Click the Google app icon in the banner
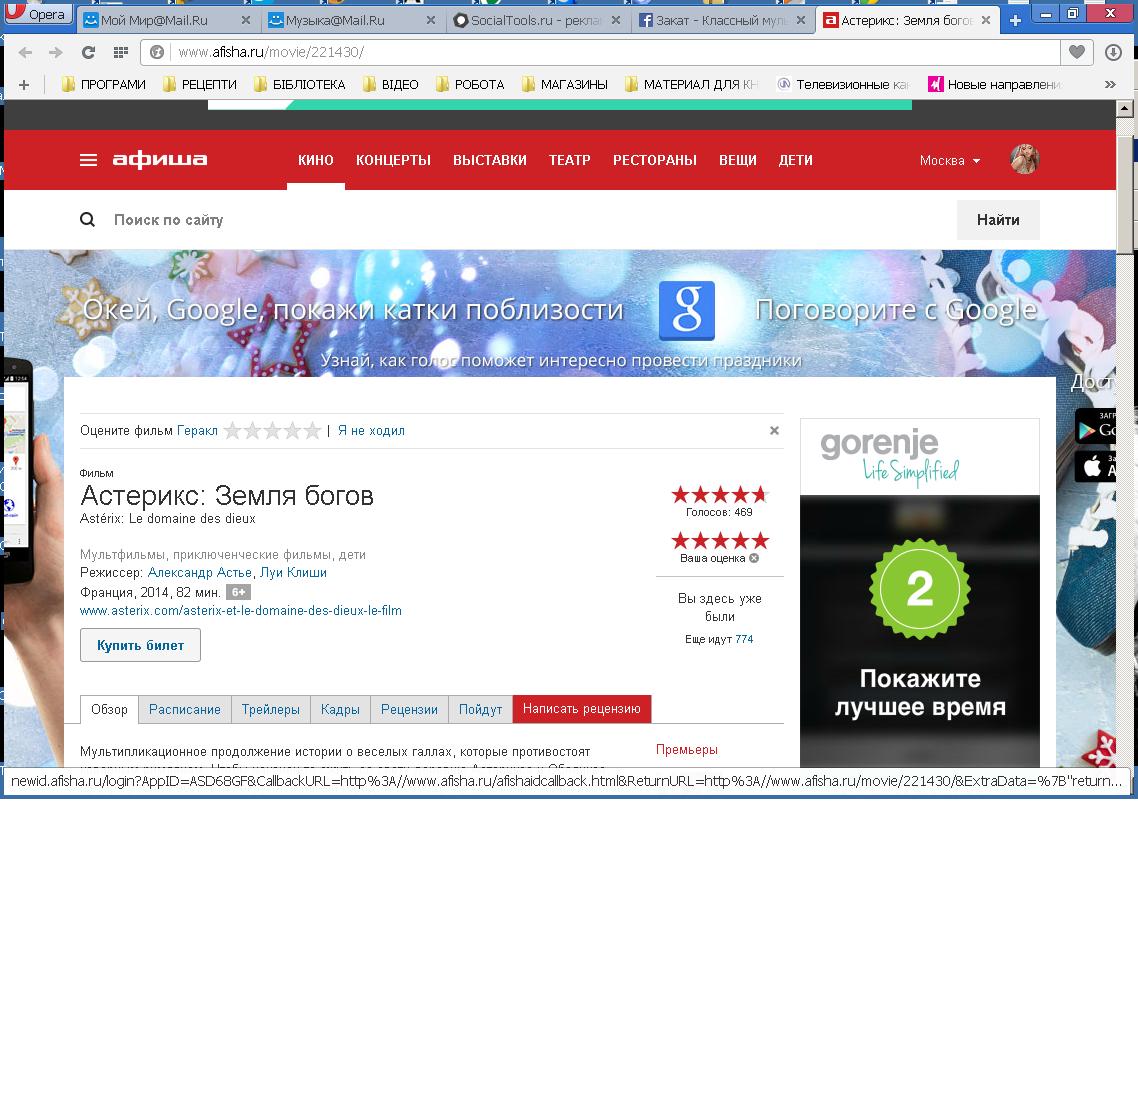The width and height of the screenshot is (1138, 1100). point(687,311)
